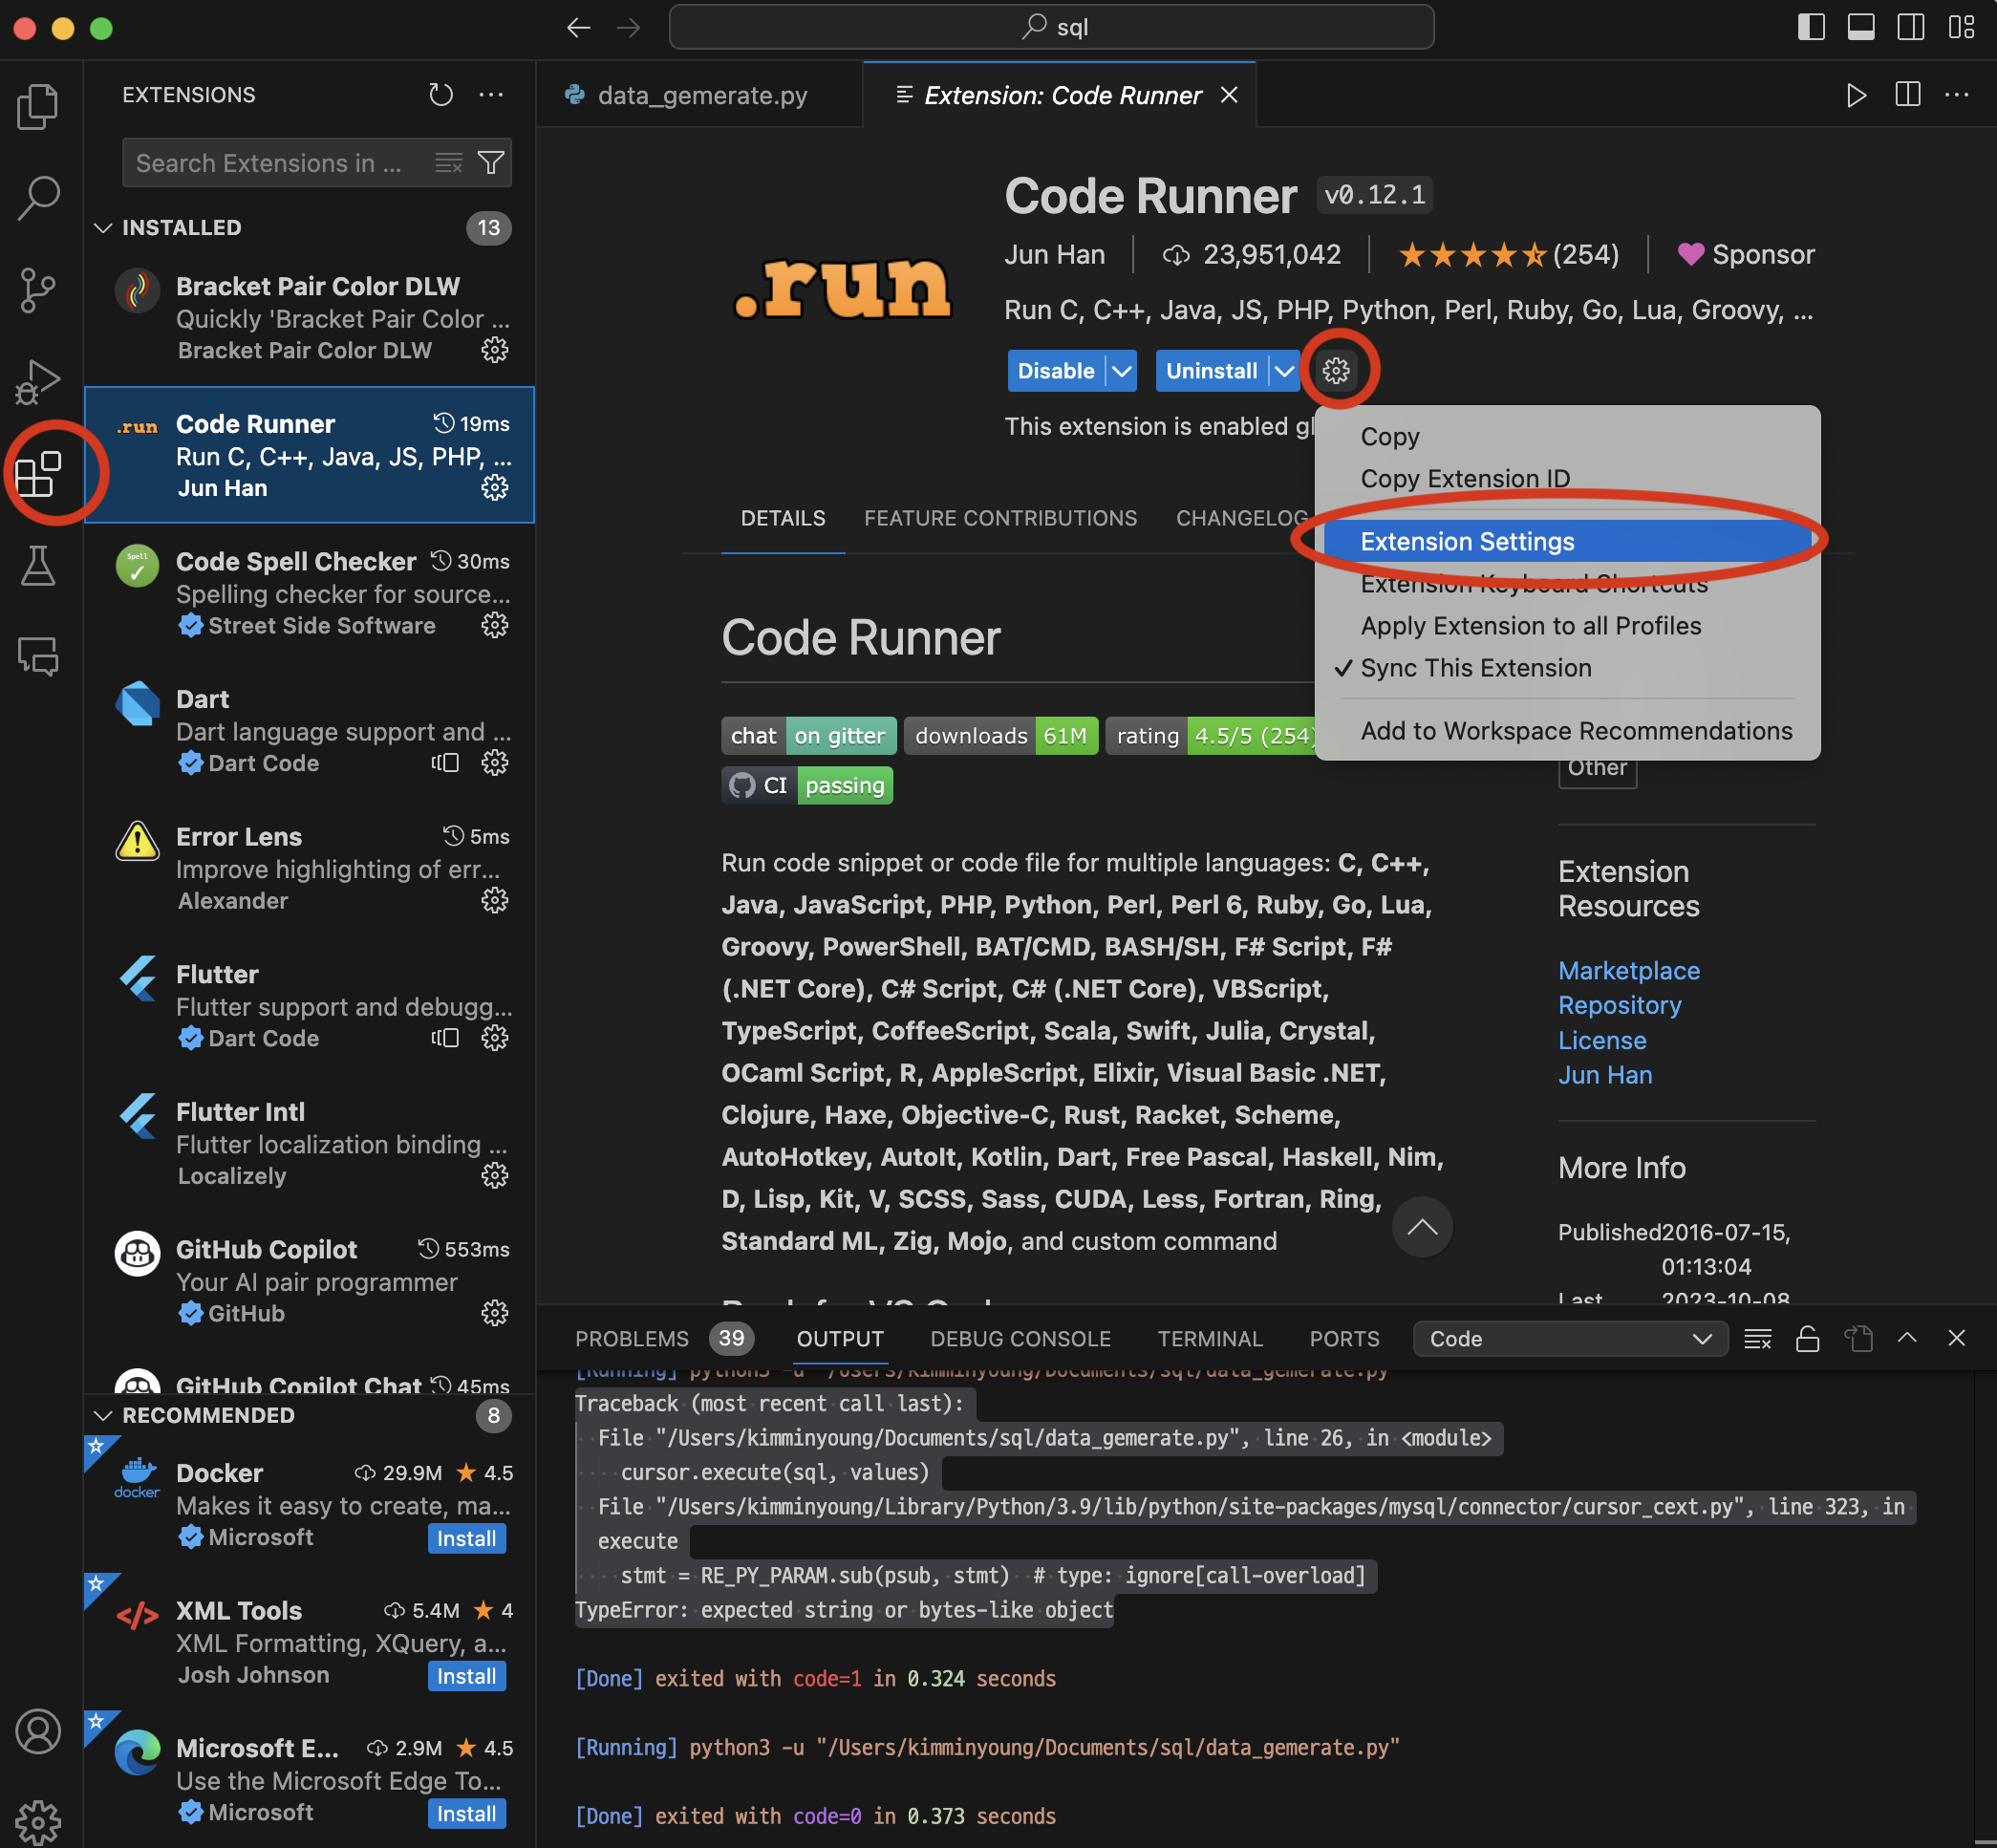
Task: Refresh the extensions list
Action: tap(440, 95)
